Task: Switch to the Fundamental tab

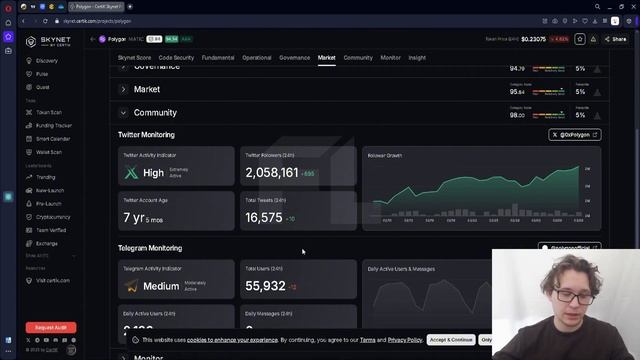Action: (x=218, y=58)
